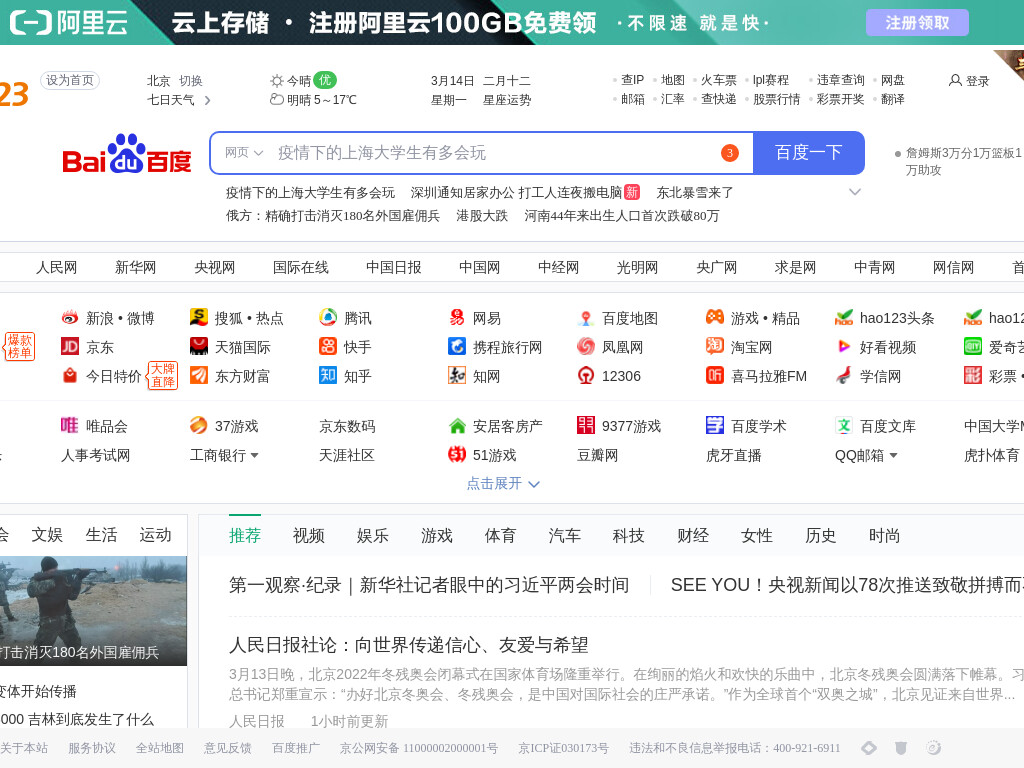Open Sina Weibo site icon
Image resolution: width=1024 pixels, height=768 pixels.
point(70,318)
